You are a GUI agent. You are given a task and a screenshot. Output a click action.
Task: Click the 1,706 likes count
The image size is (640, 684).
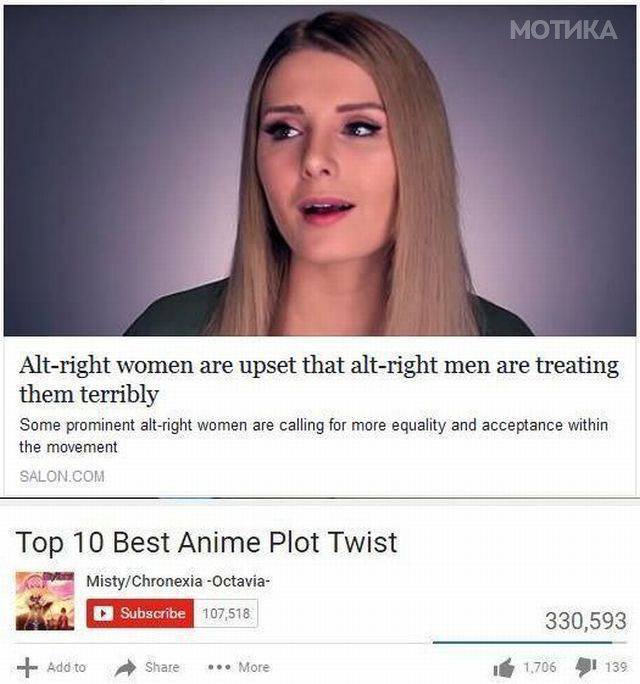tap(540, 667)
